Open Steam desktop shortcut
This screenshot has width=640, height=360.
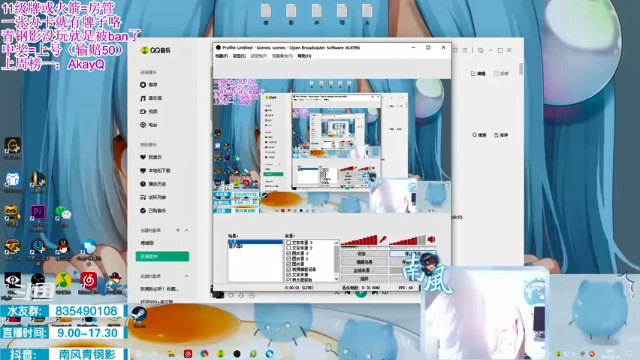click(139, 317)
